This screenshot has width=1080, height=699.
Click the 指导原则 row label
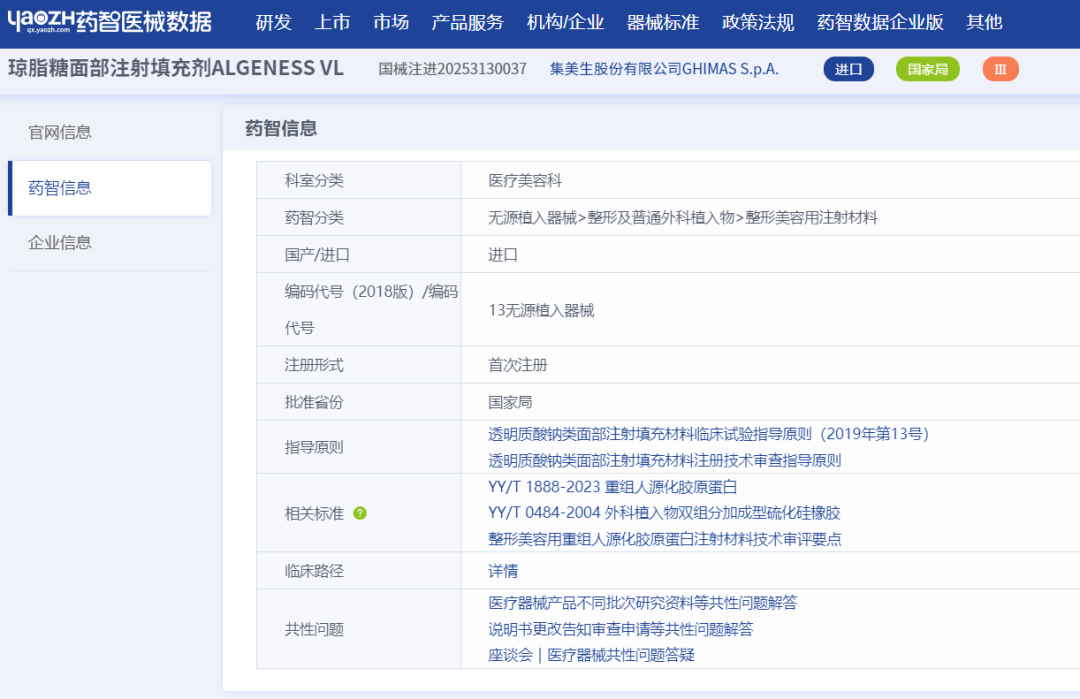point(314,447)
